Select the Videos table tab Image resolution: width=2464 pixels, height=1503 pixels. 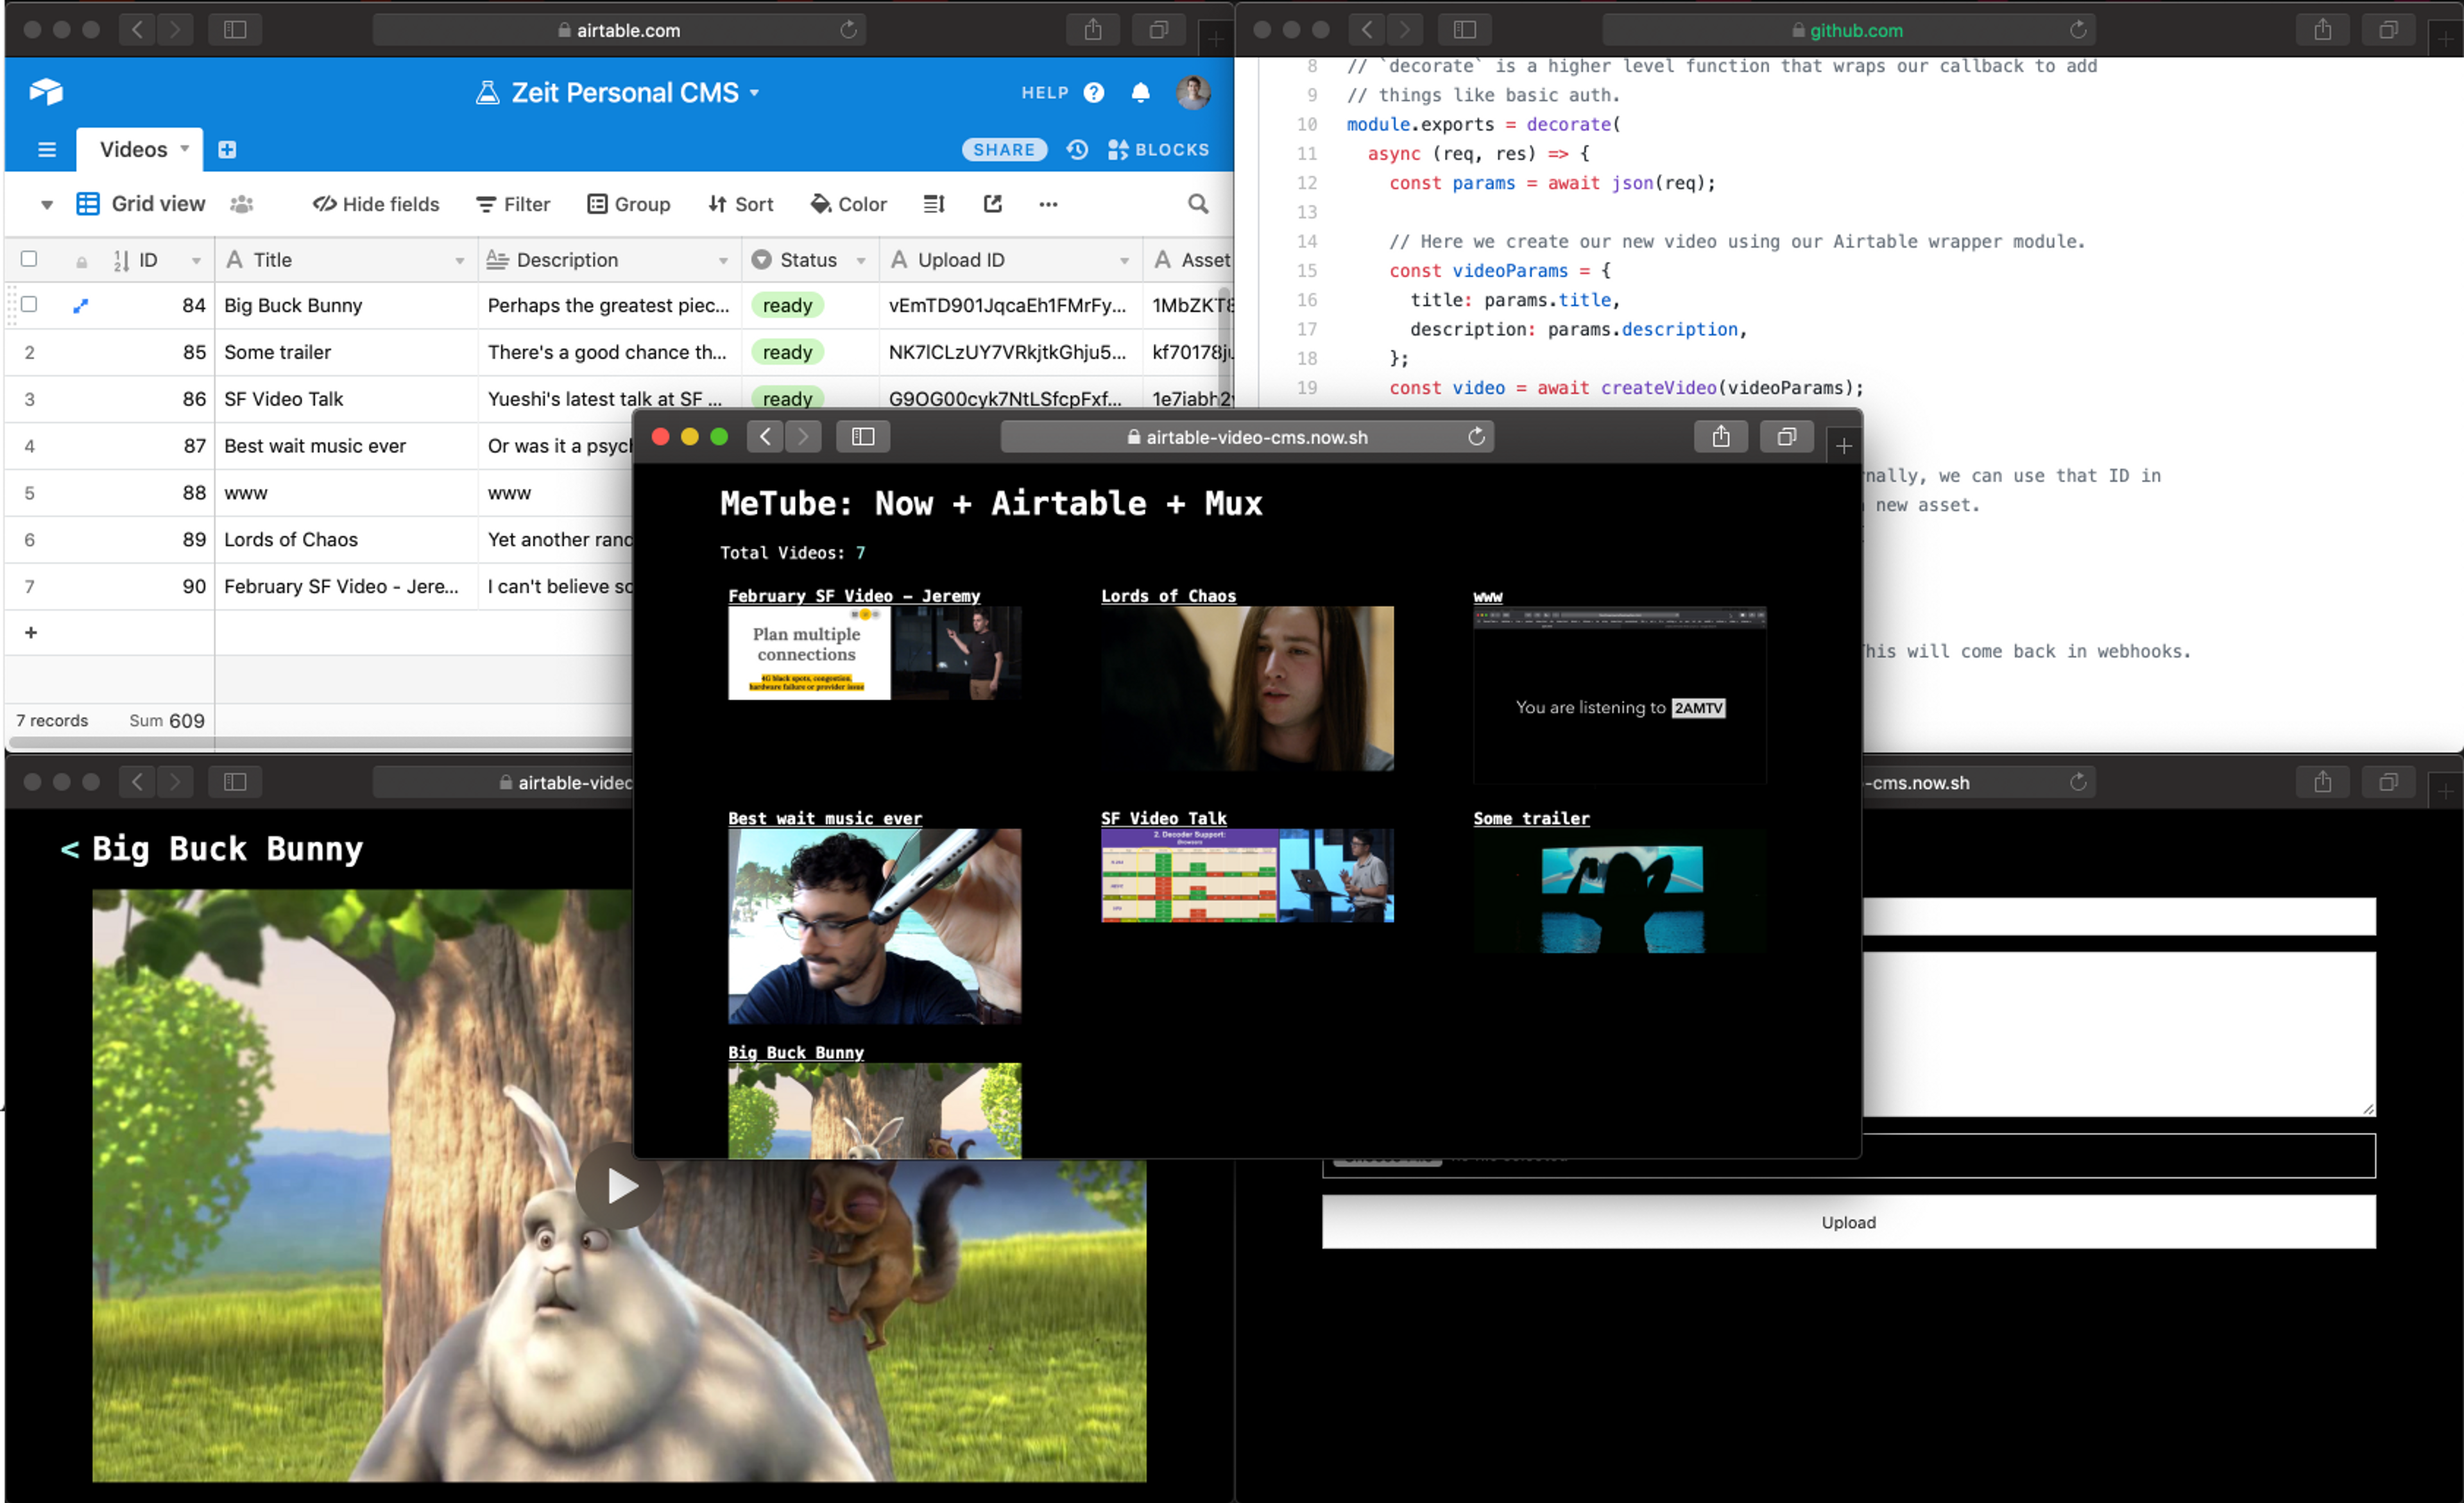(x=133, y=150)
